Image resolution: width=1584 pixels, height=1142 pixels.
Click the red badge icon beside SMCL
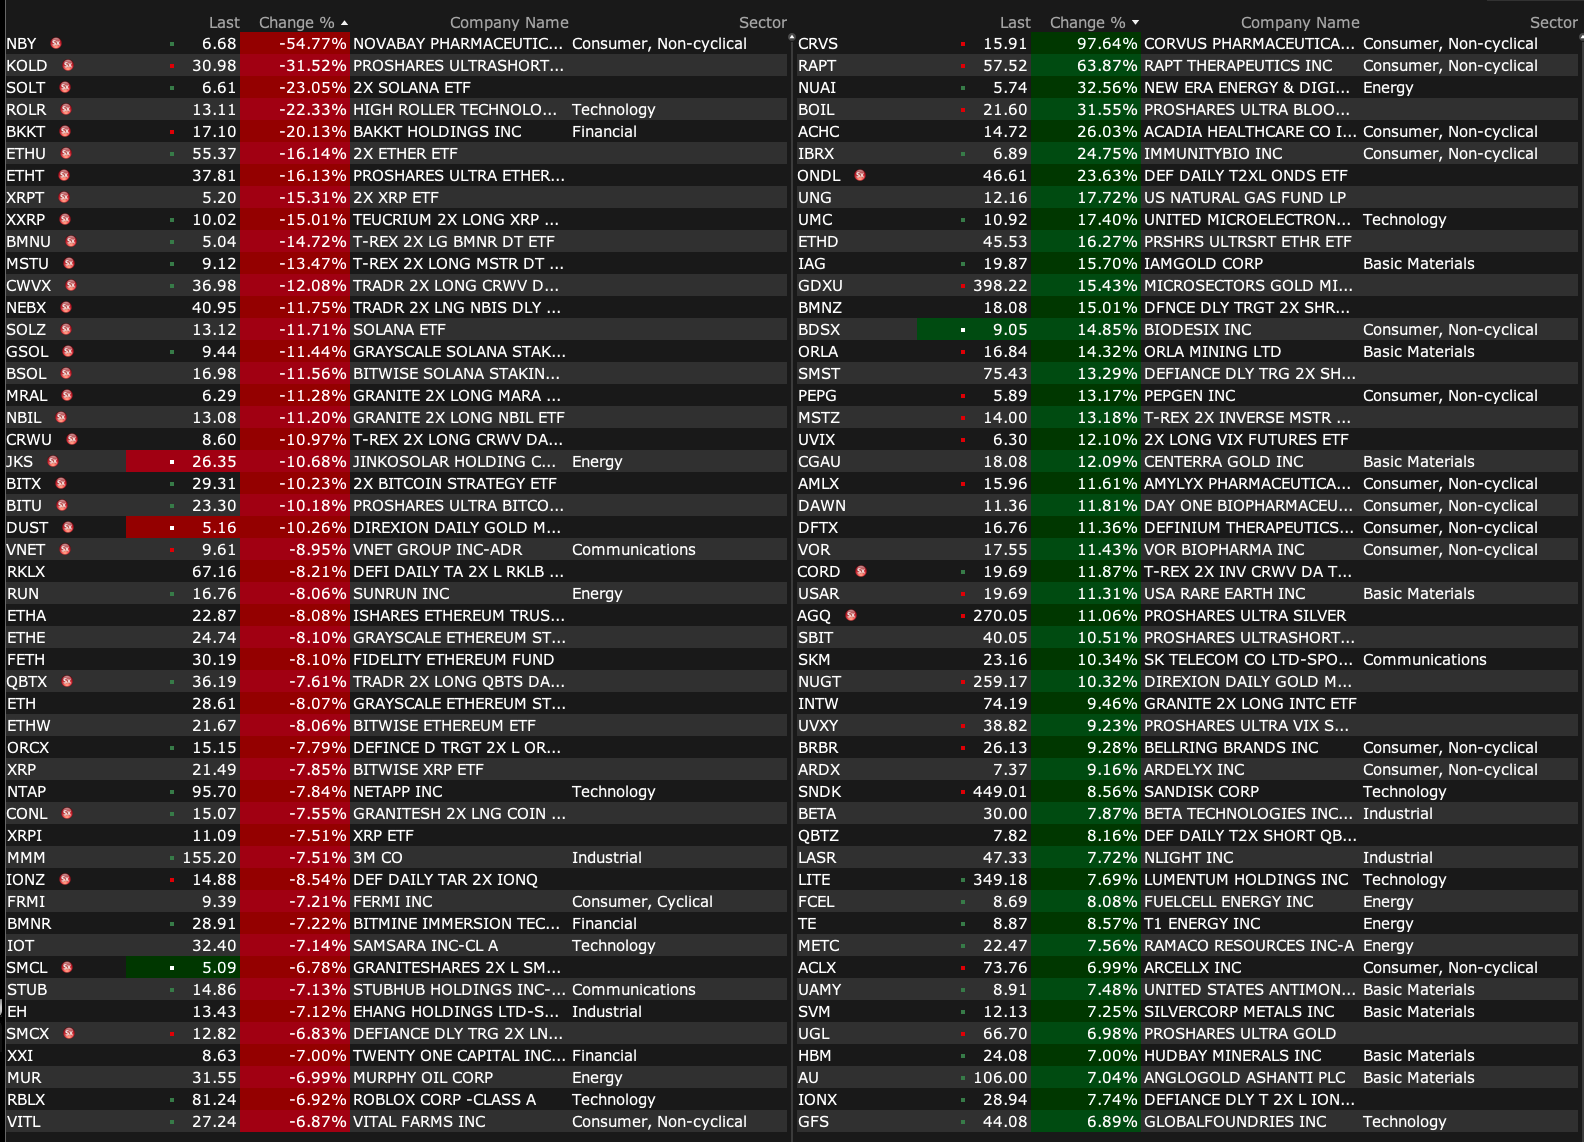point(67,967)
